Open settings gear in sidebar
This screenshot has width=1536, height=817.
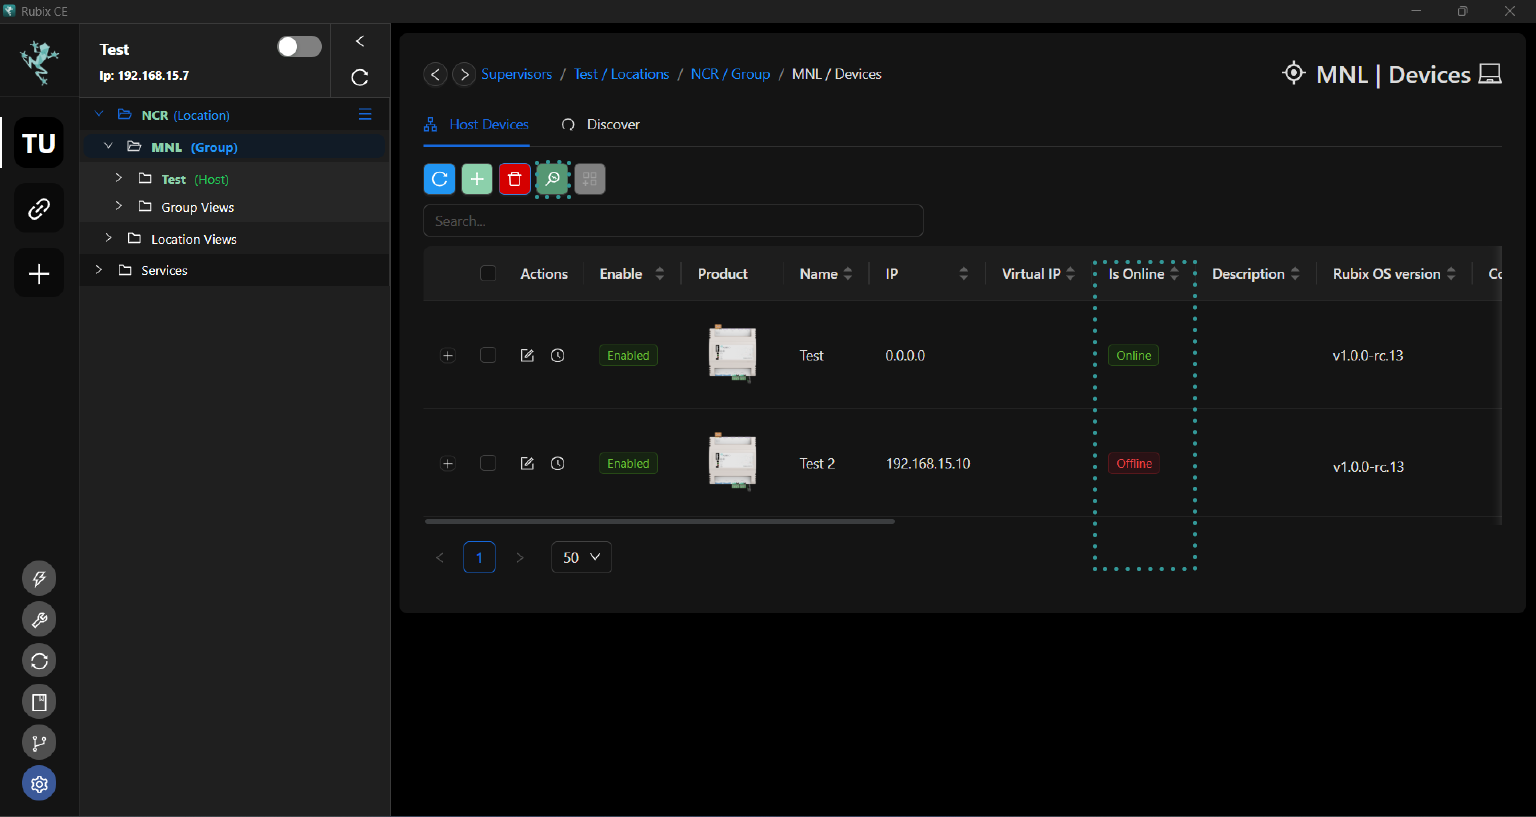coord(39,784)
